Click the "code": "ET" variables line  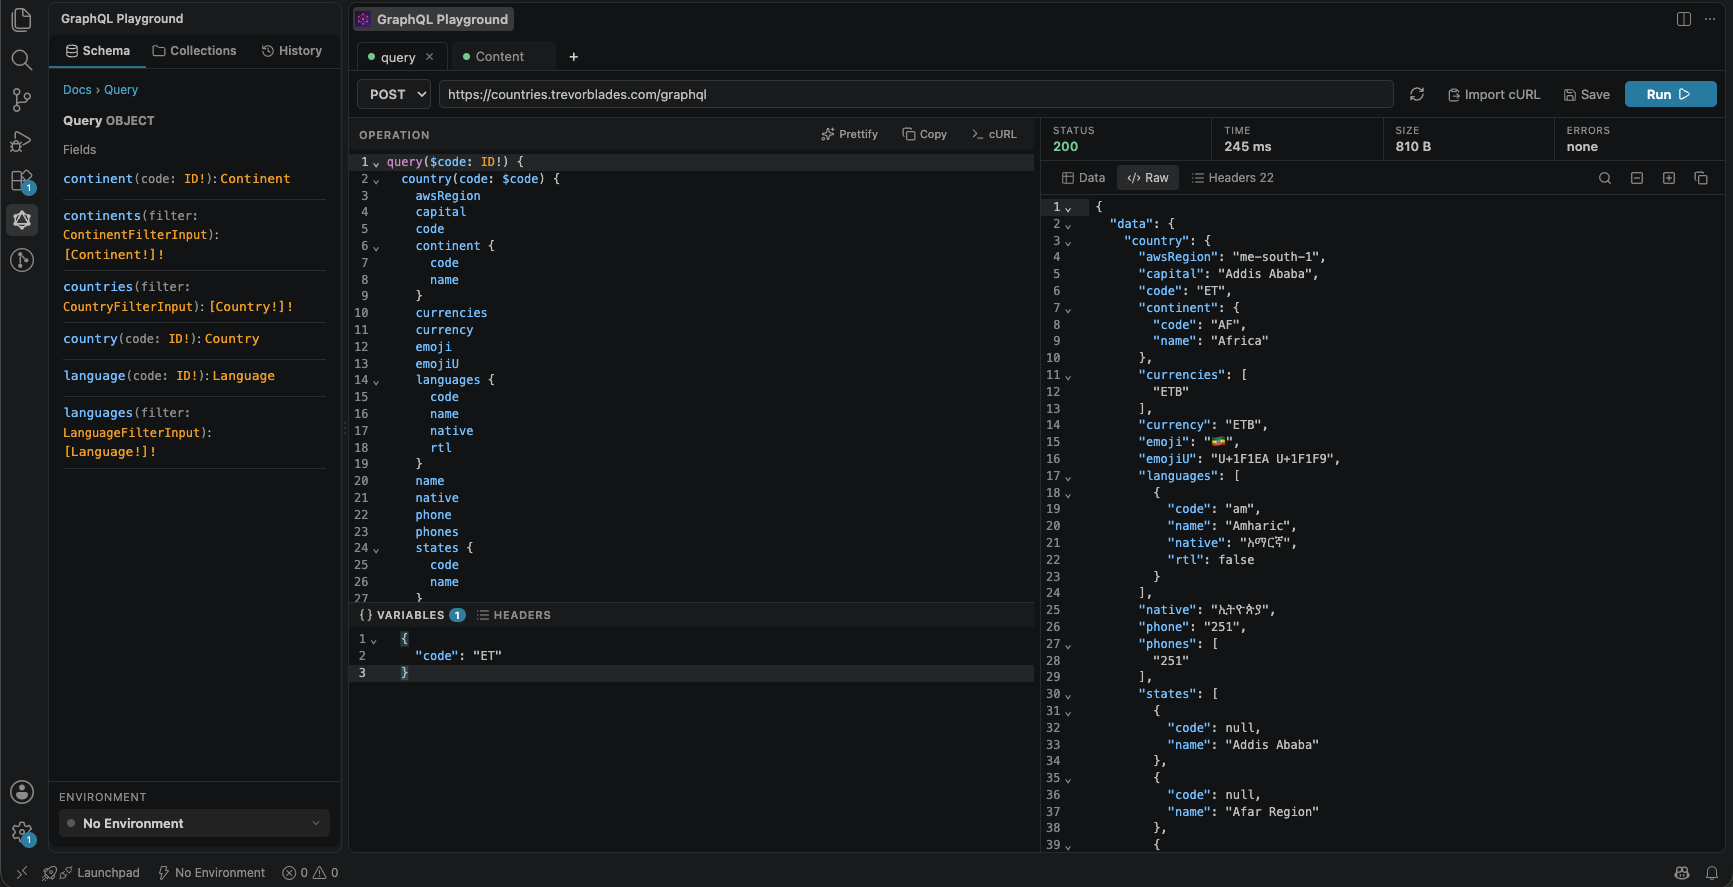458,656
